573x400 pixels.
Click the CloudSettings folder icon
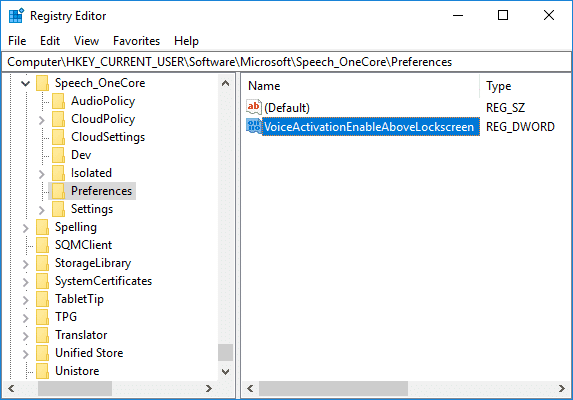tap(58, 137)
